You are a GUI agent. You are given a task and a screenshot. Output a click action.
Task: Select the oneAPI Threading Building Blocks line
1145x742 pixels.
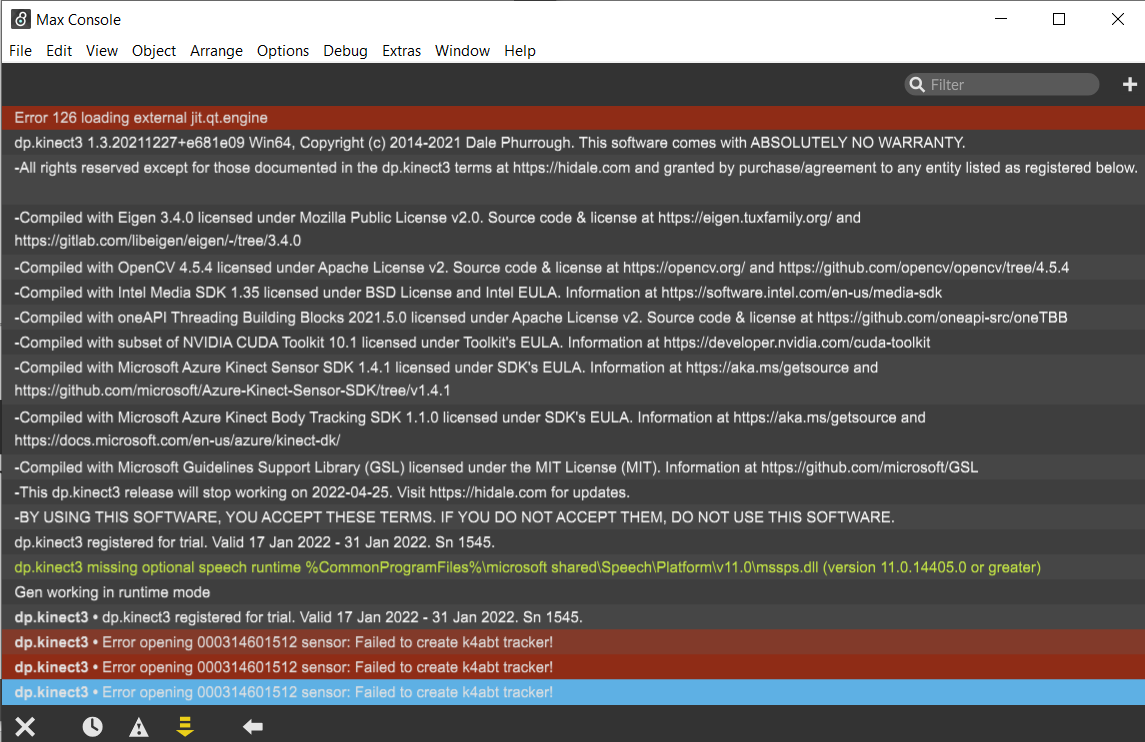pos(573,318)
